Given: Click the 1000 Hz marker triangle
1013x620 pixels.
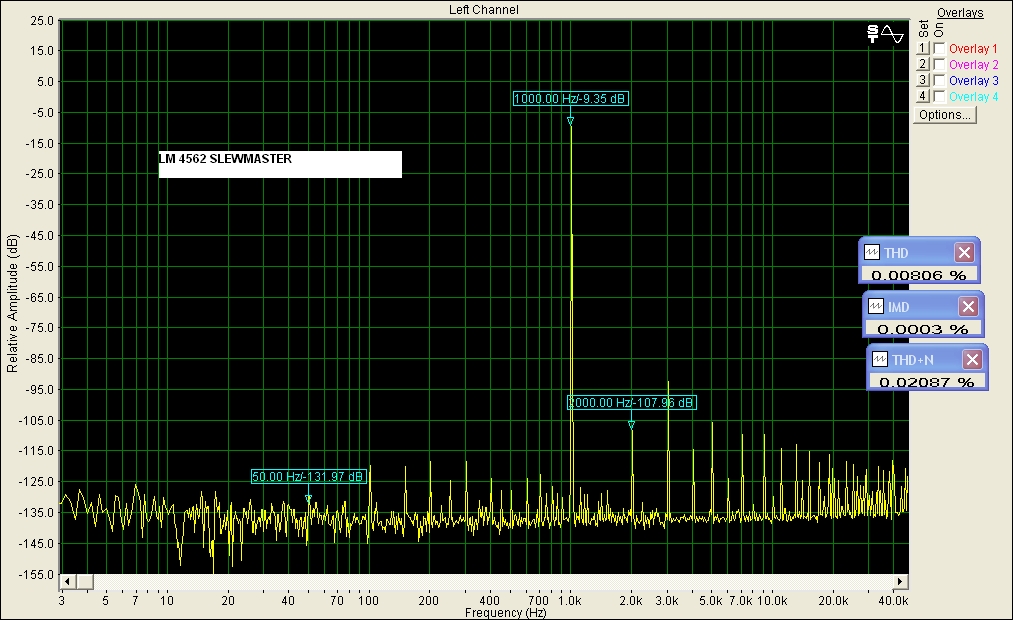Looking at the screenshot, I should pyautogui.click(x=570, y=121).
